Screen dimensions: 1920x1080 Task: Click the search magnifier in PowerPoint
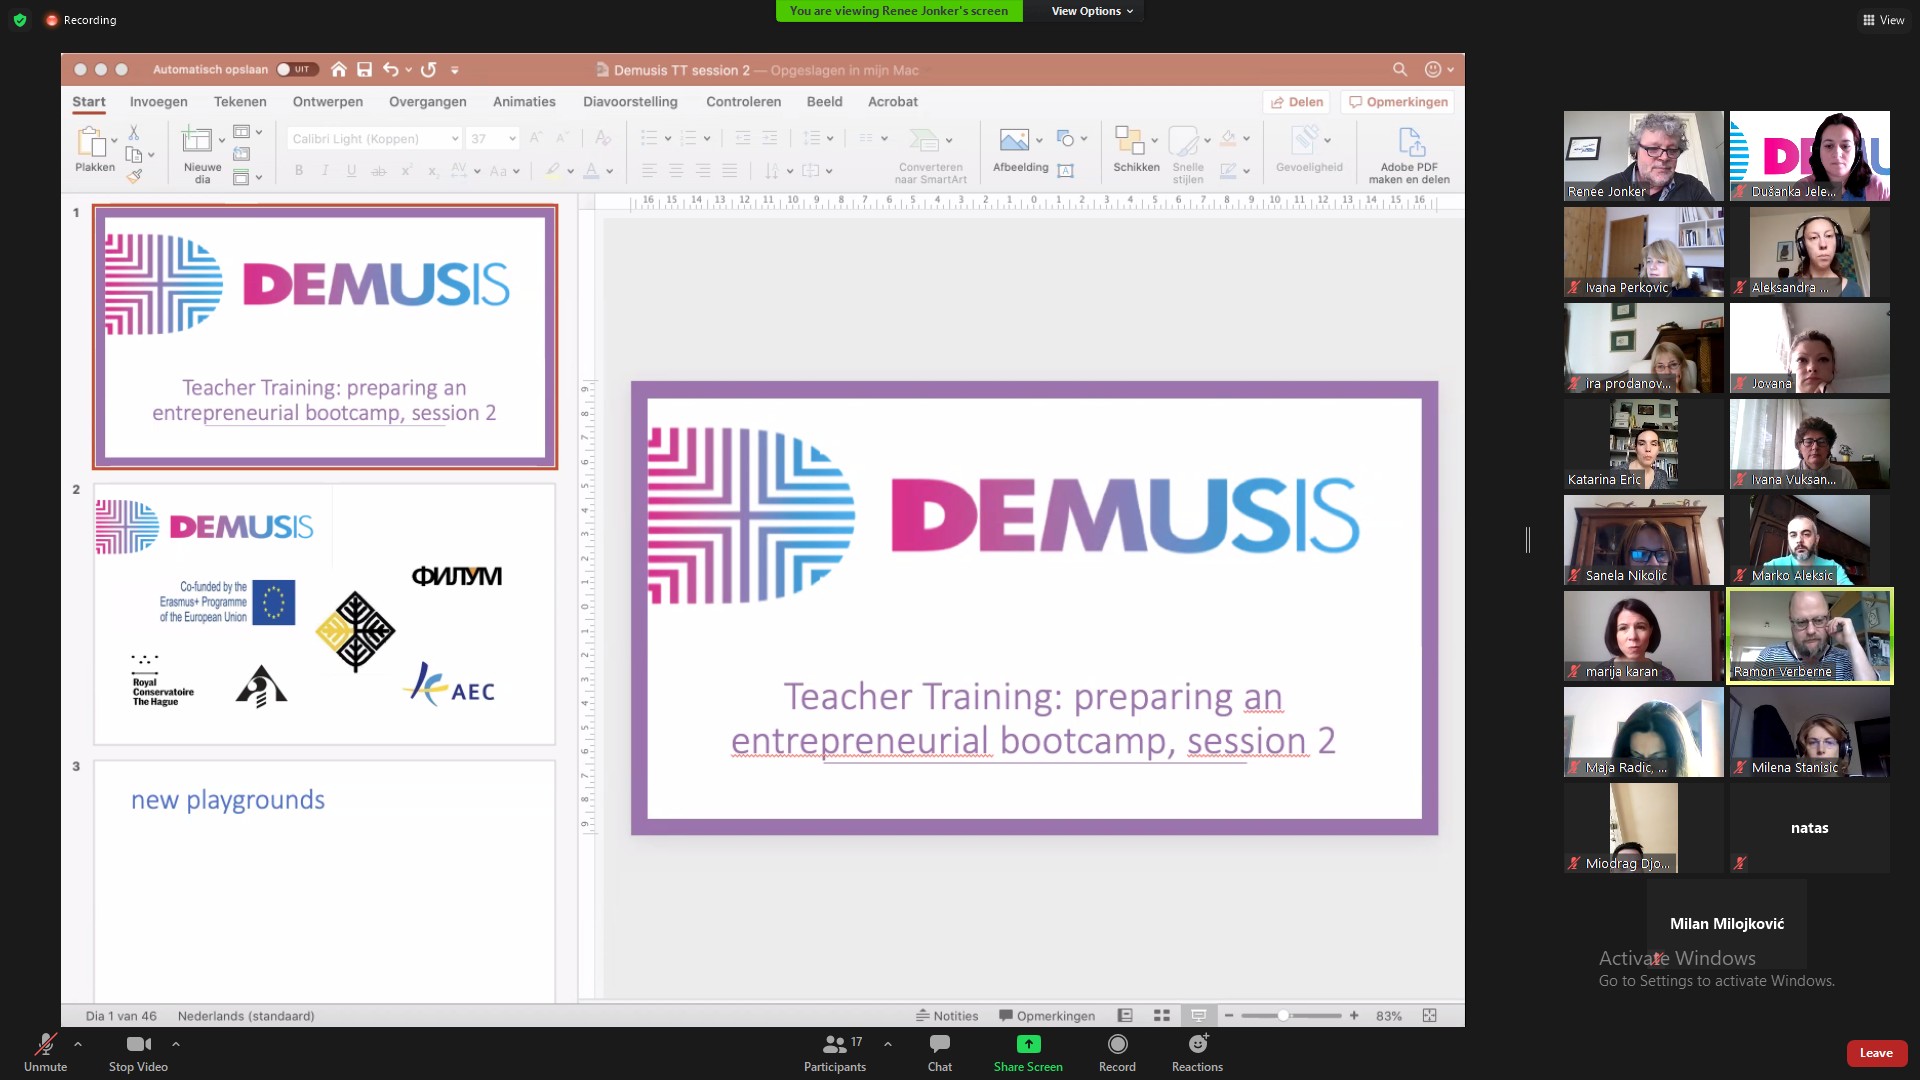click(1400, 69)
